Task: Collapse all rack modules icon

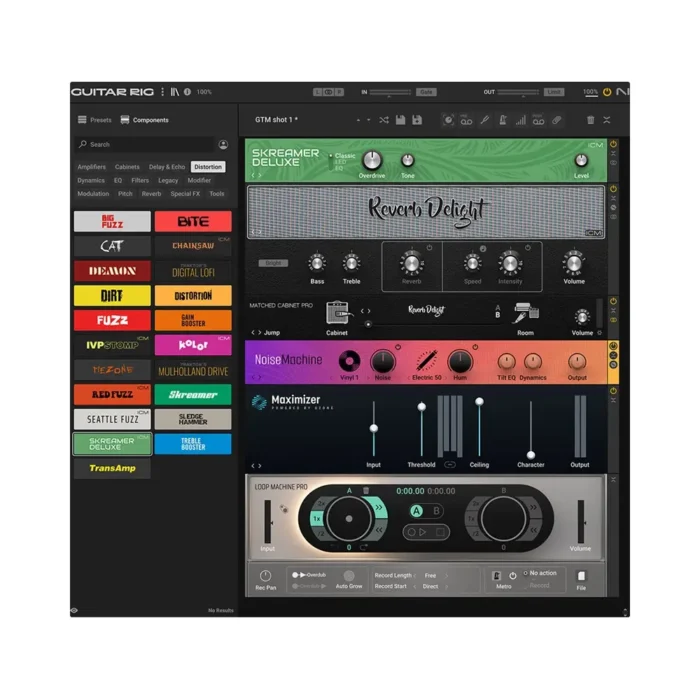Action: click(x=607, y=120)
